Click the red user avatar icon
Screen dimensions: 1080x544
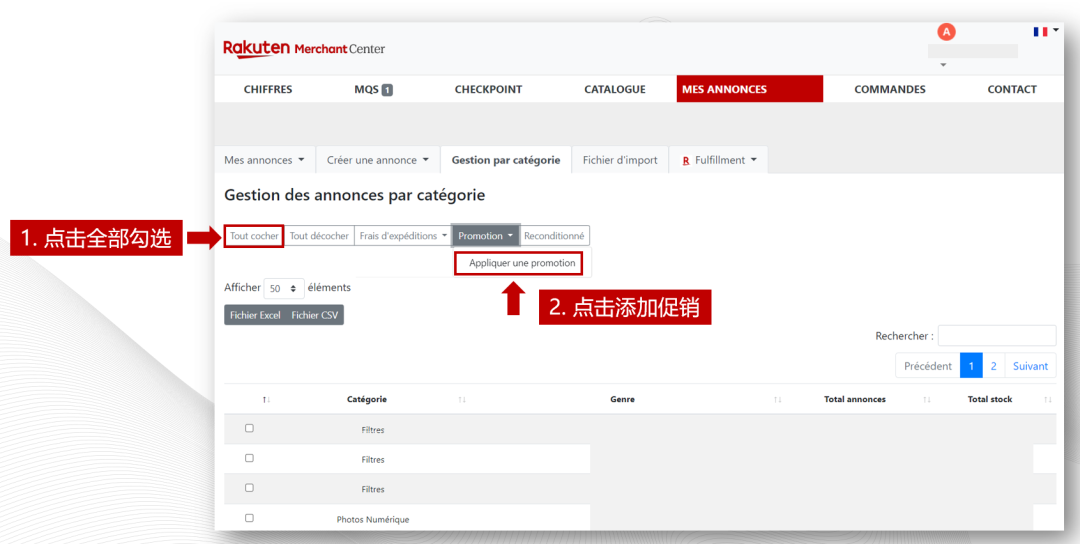[x=946, y=32]
